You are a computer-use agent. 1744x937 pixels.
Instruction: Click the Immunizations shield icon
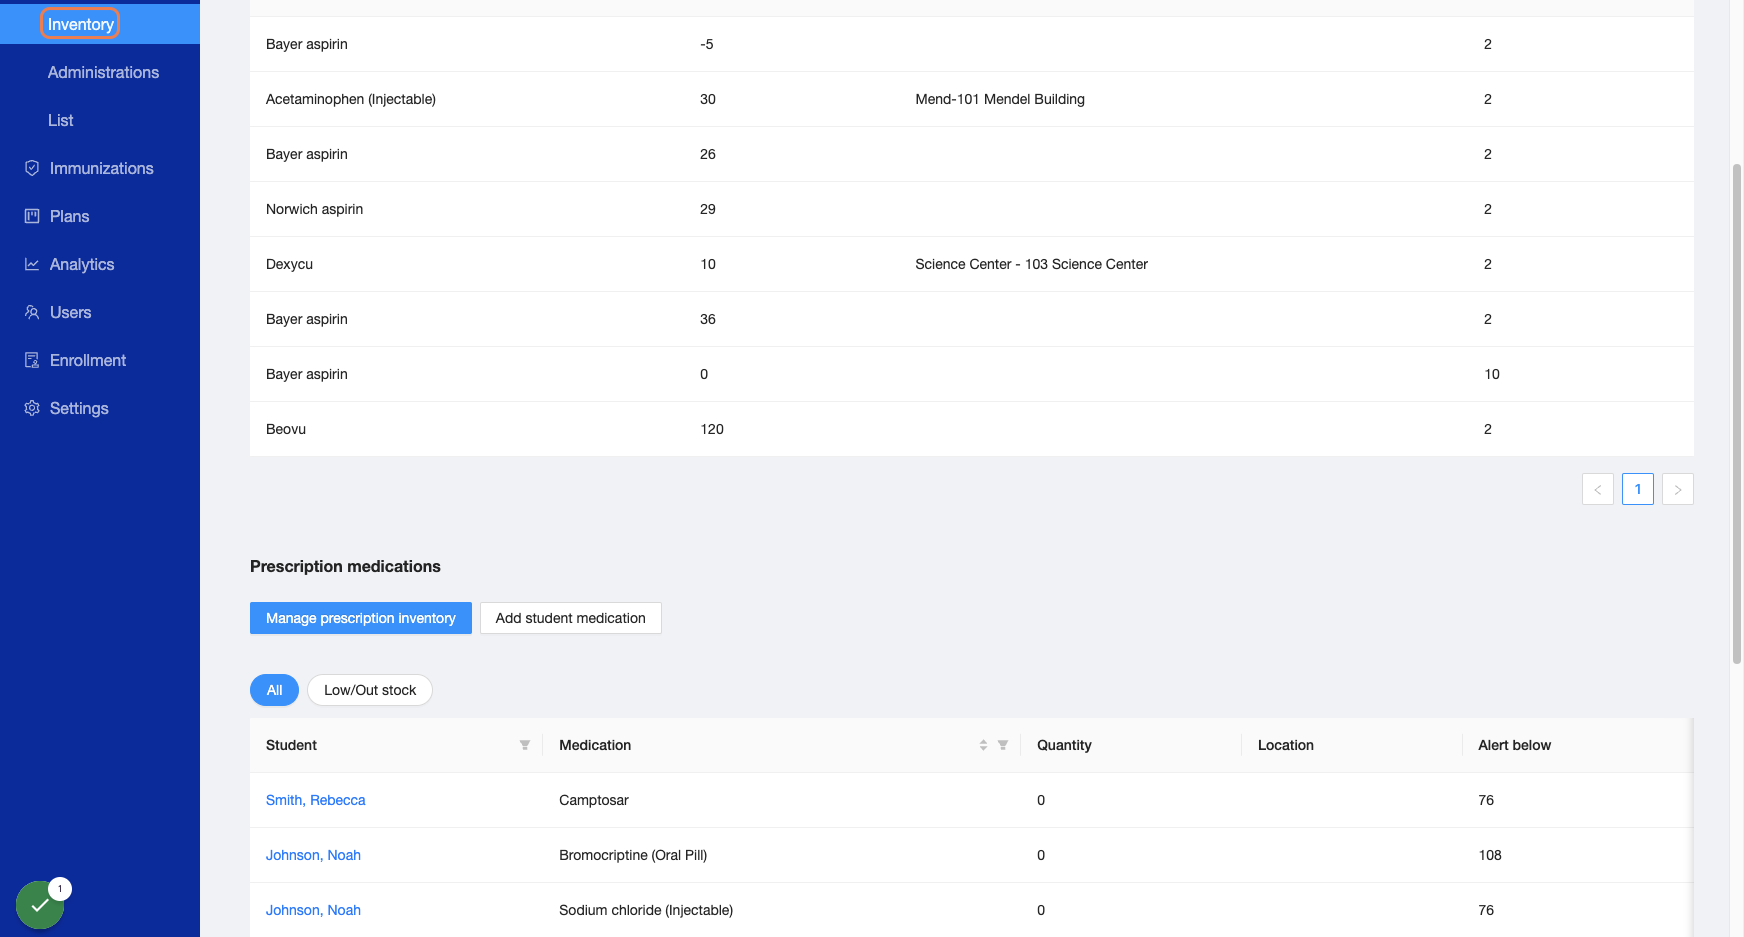pos(32,168)
